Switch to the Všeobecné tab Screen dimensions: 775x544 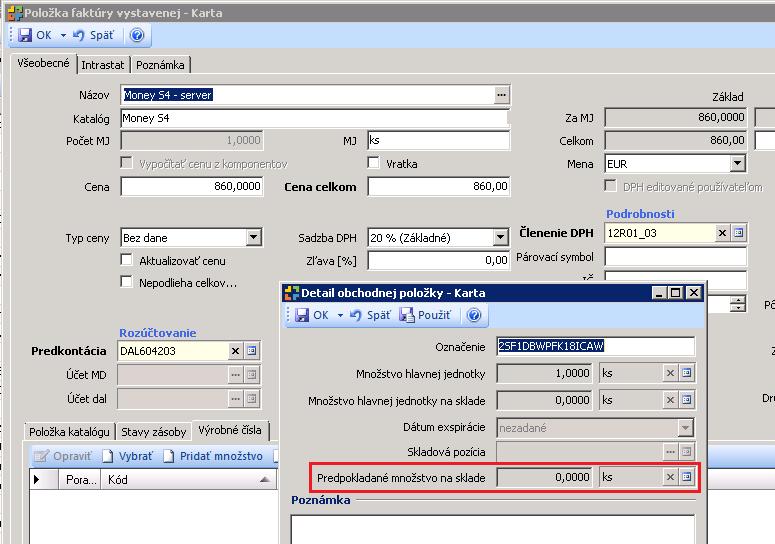click(43, 63)
